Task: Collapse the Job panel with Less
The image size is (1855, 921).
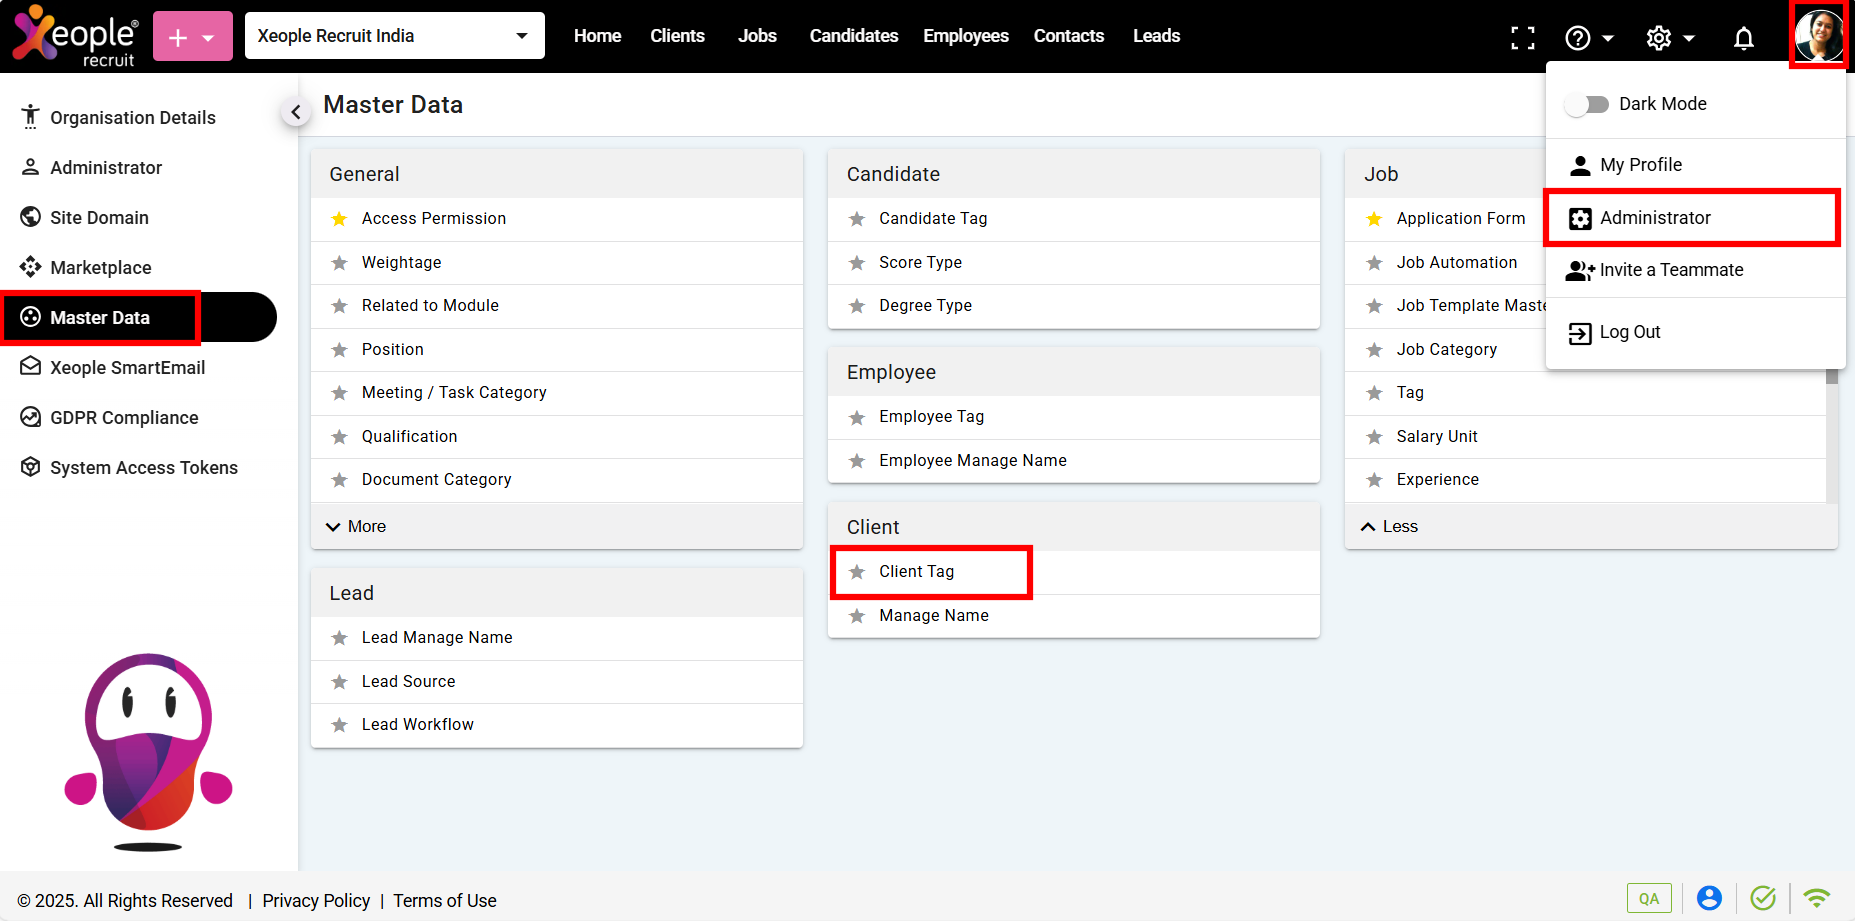Action: [x=1390, y=527]
